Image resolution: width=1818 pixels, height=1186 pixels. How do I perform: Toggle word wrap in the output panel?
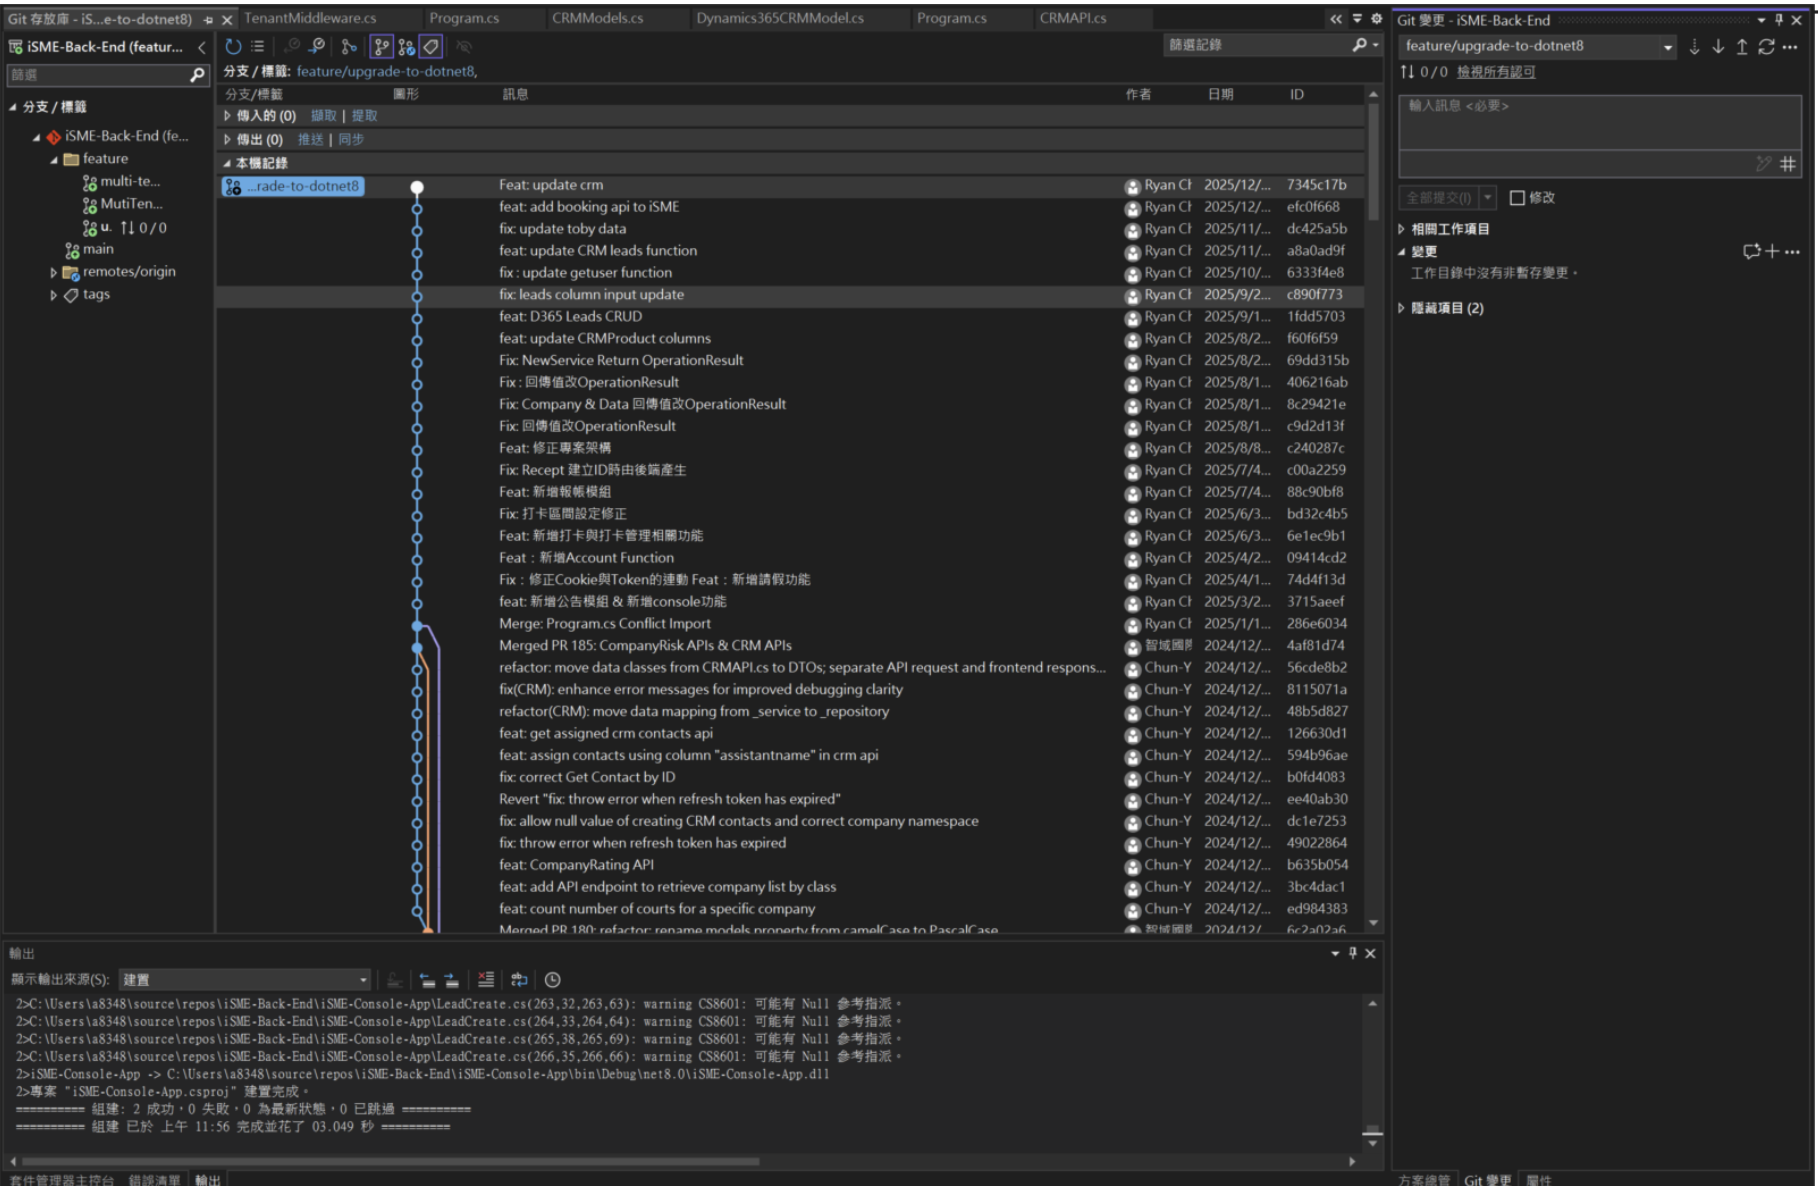pos(519,980)
